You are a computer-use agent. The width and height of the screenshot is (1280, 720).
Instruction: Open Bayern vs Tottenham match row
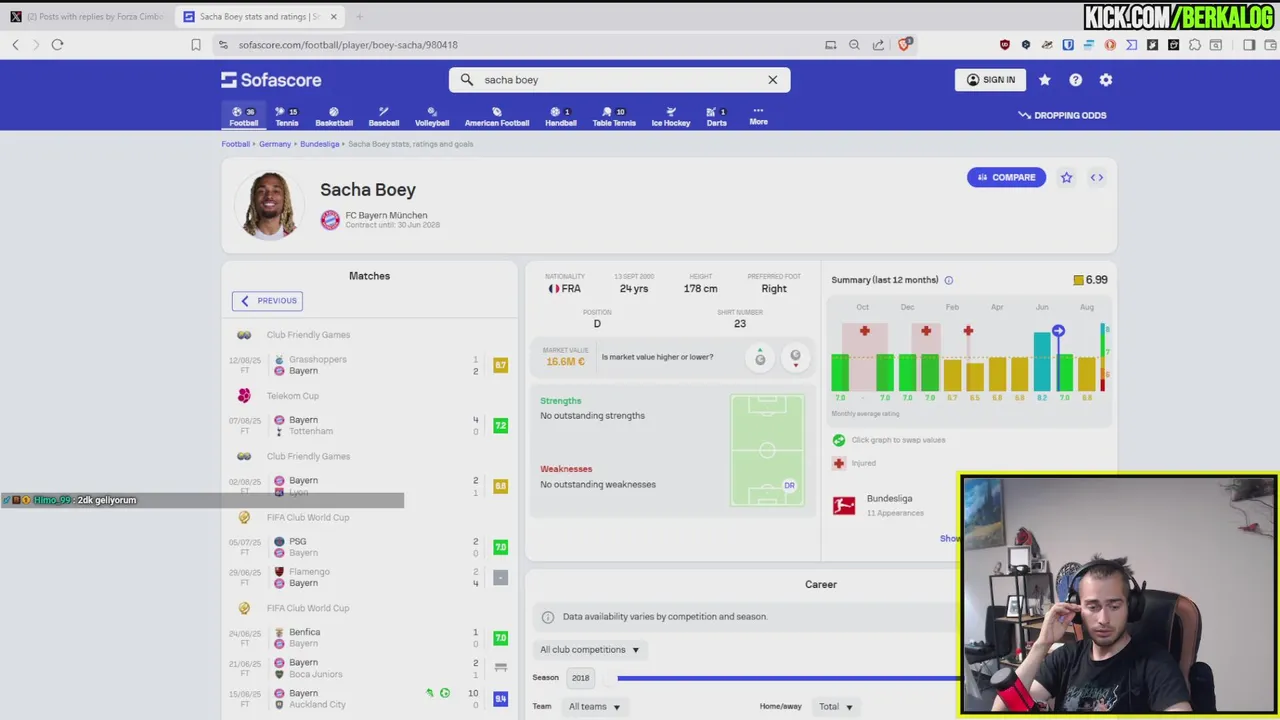pyautogui.click(x=370, y=426)
